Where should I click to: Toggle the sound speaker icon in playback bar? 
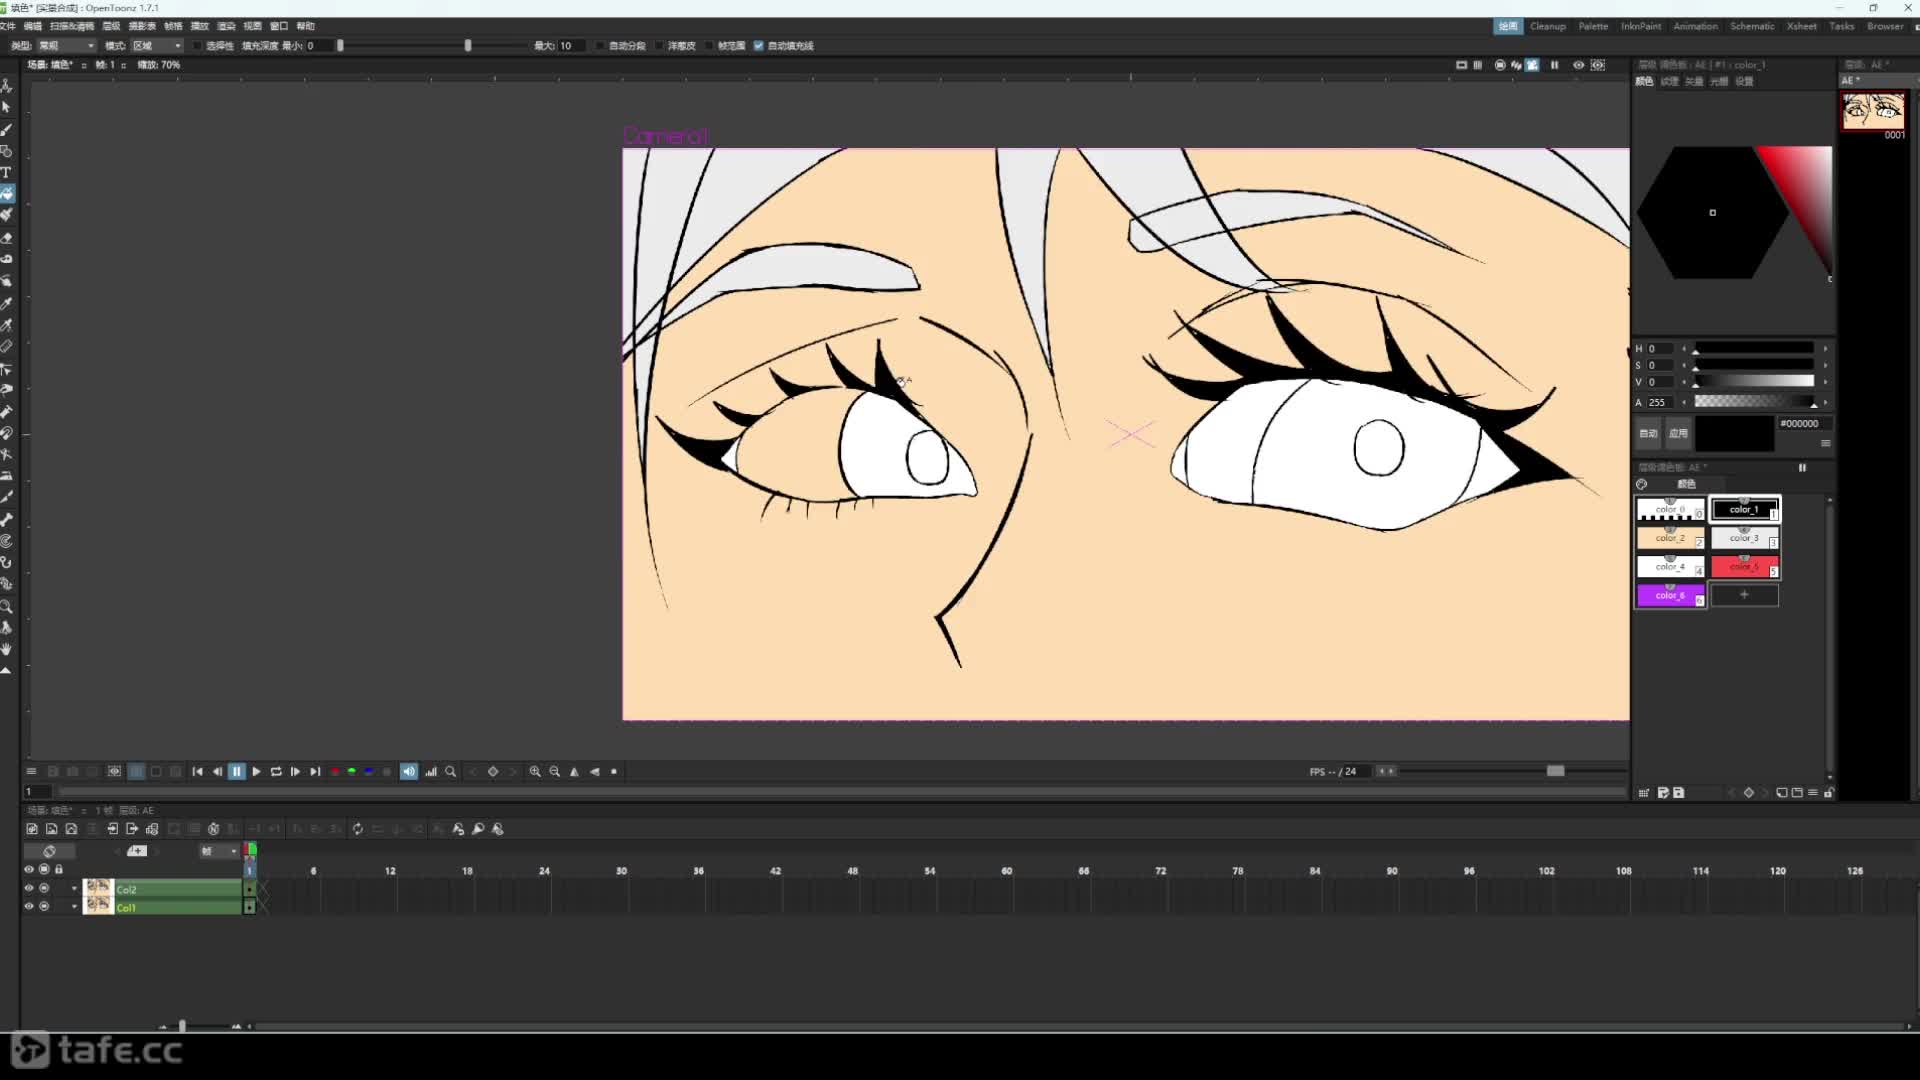pos(409,771)
